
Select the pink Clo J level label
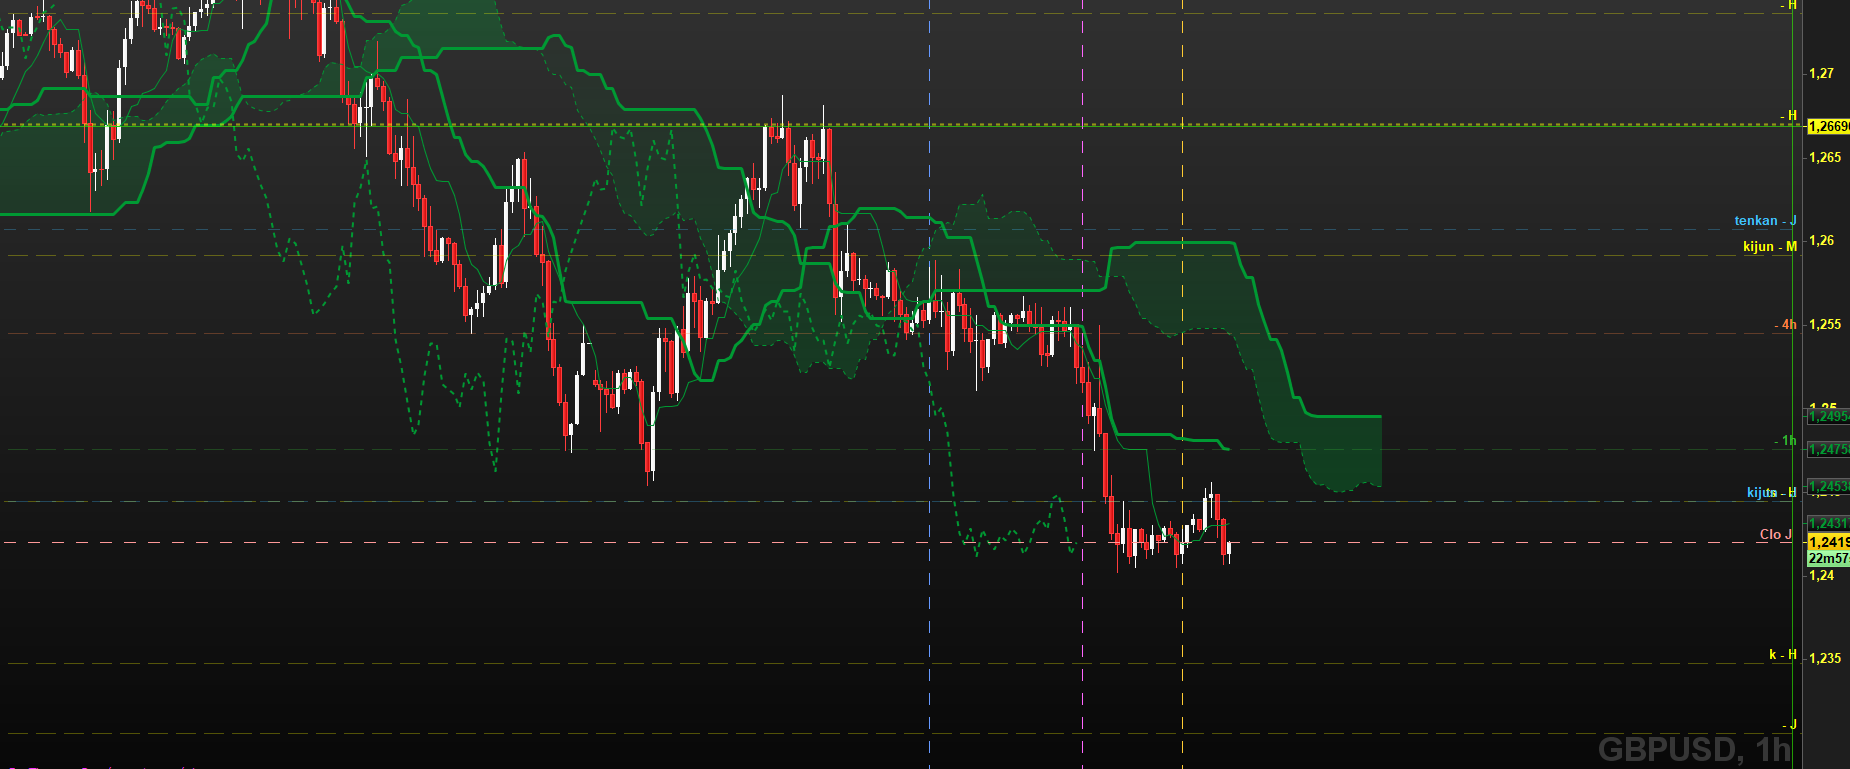pos(1776,534)
